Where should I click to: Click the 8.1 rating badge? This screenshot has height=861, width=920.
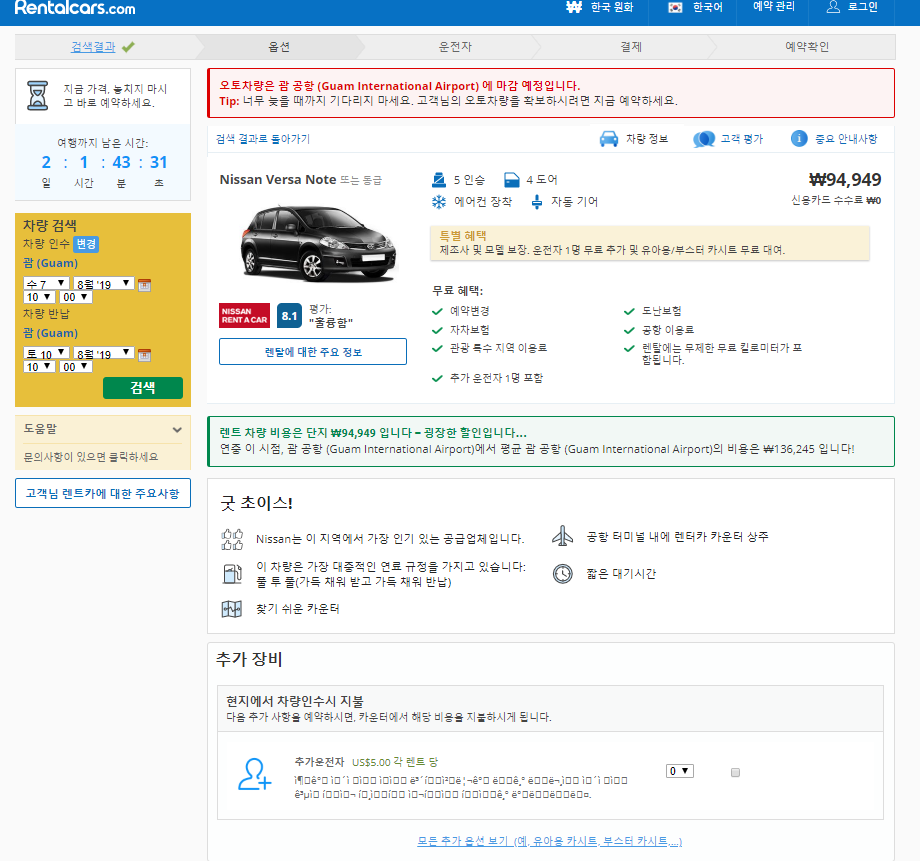pyautogui.click(x=289, y=316)
